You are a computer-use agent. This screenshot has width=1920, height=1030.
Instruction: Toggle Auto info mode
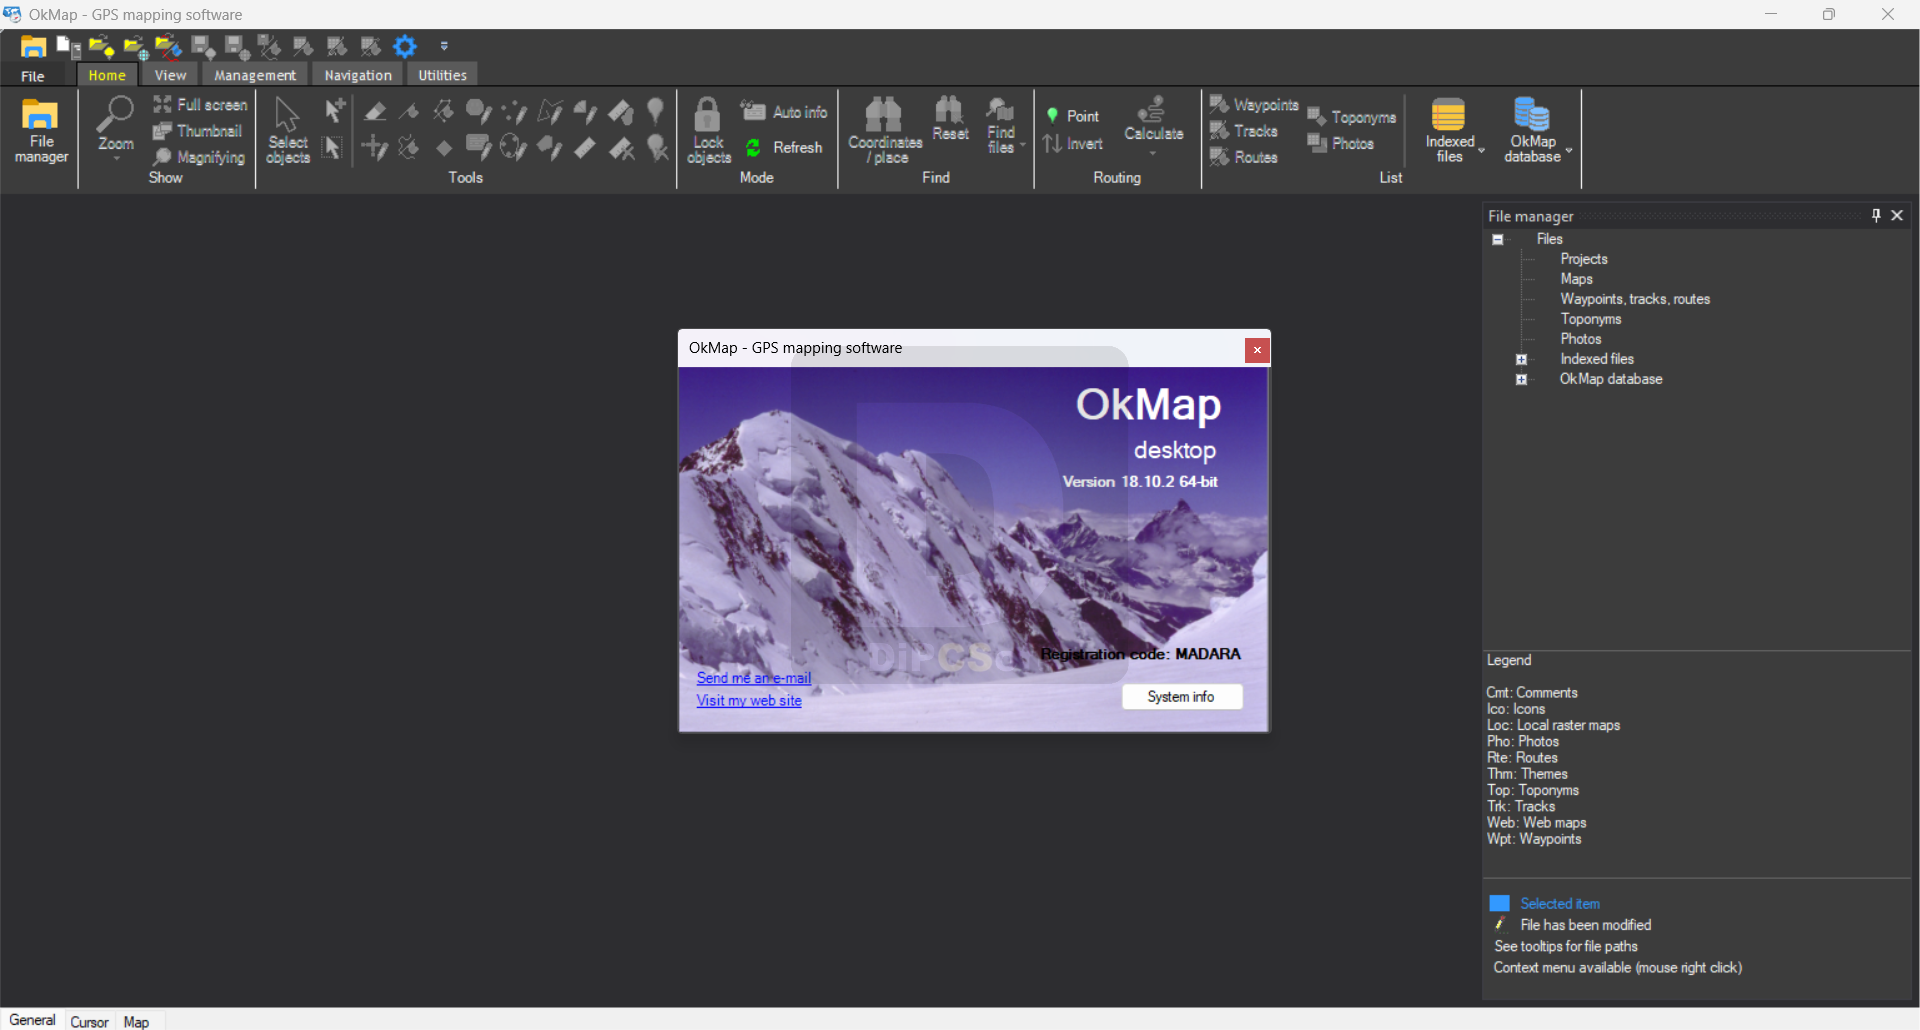(784, 112)
